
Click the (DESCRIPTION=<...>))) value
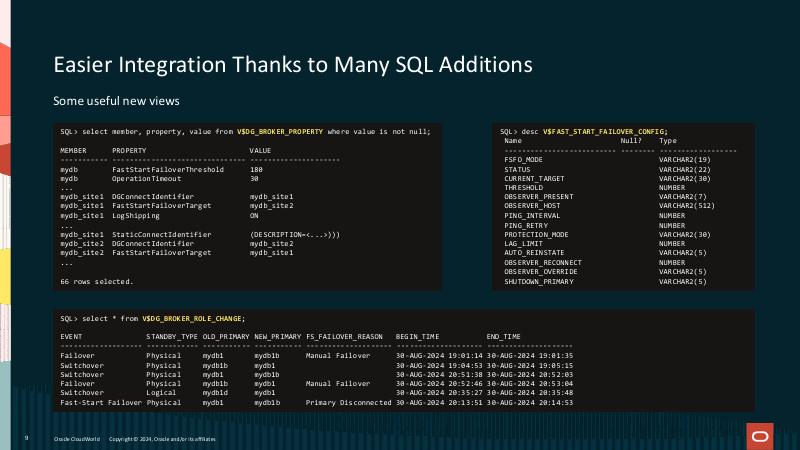point(294,235)
